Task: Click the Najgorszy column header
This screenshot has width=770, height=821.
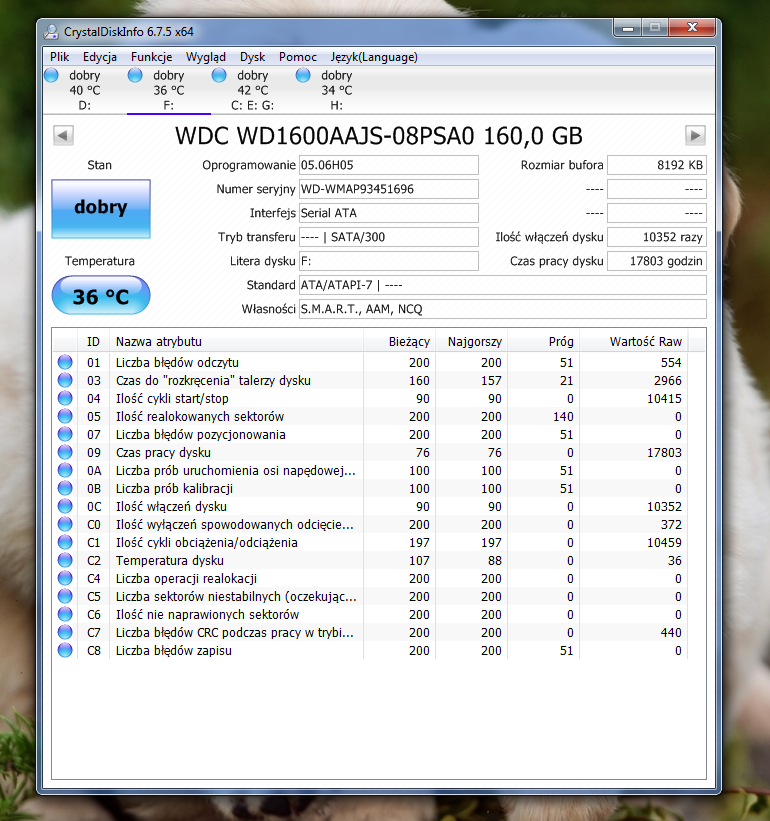Action: (471, 342)
